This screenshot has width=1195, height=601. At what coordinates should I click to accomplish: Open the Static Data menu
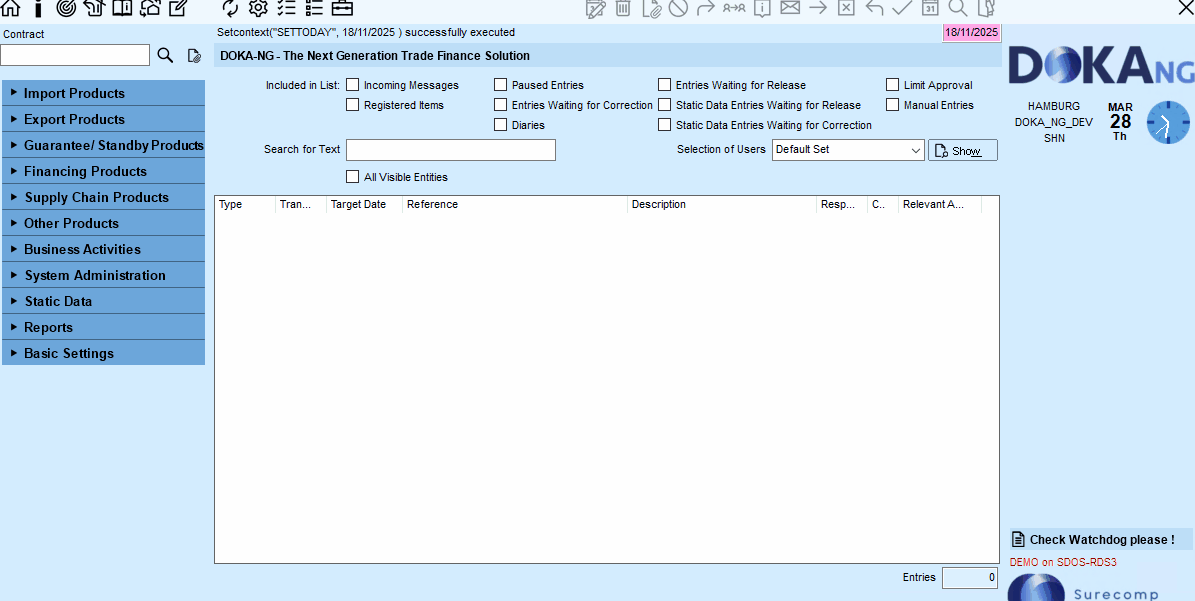103,300
